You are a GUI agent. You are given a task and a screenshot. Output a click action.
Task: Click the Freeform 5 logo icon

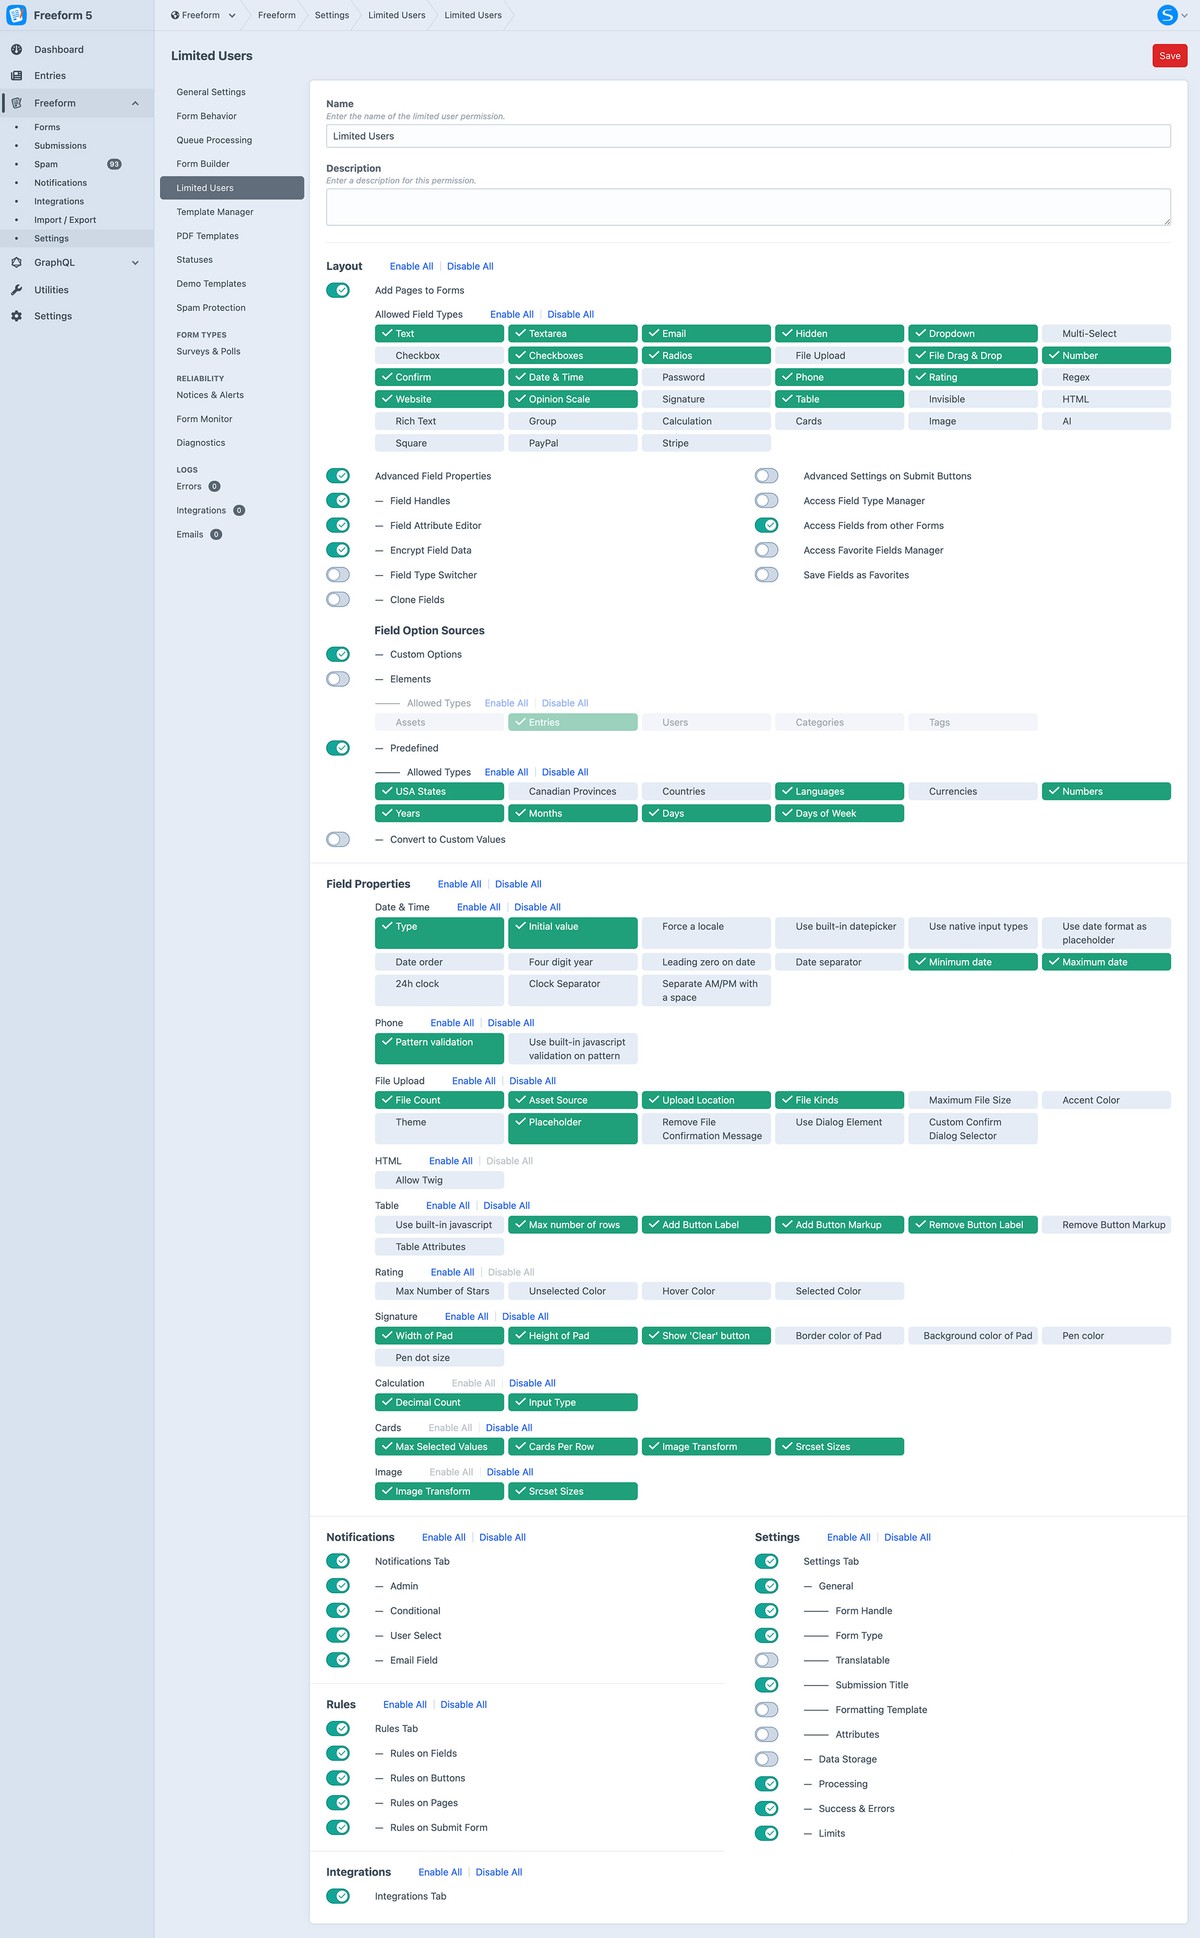point(16,15)
